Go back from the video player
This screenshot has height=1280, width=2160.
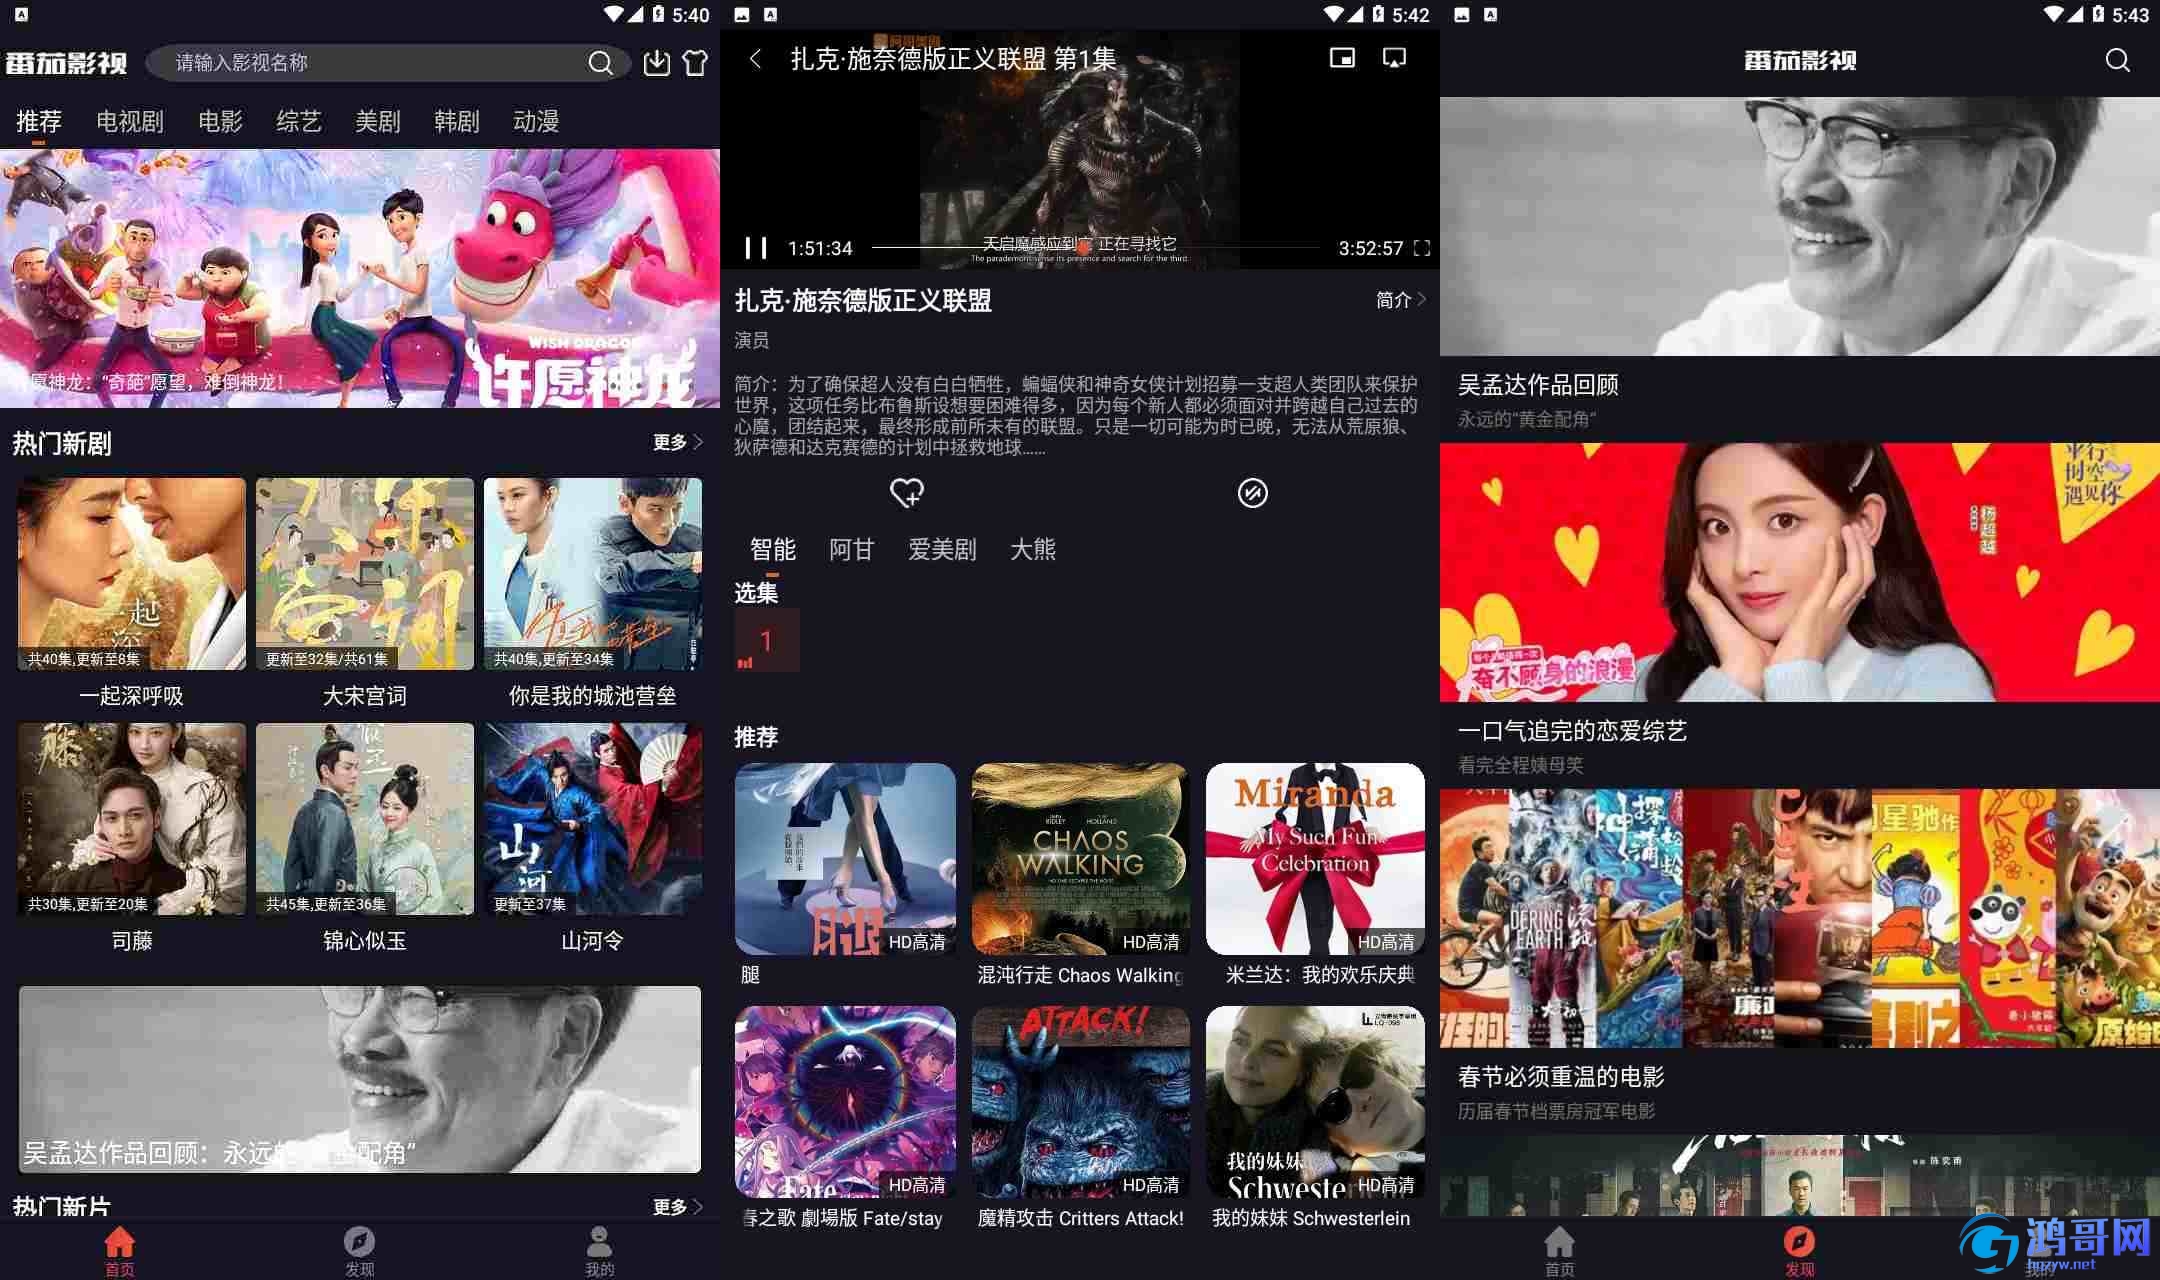coord(755,59)
